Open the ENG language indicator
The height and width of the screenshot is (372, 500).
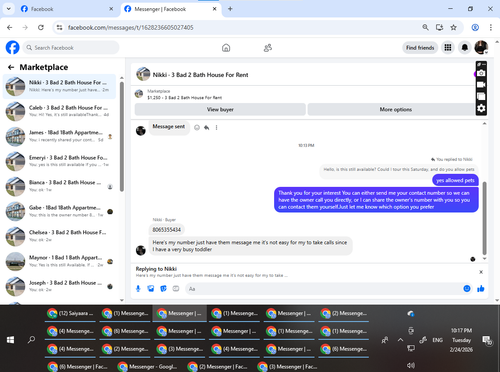coord(437,340)
